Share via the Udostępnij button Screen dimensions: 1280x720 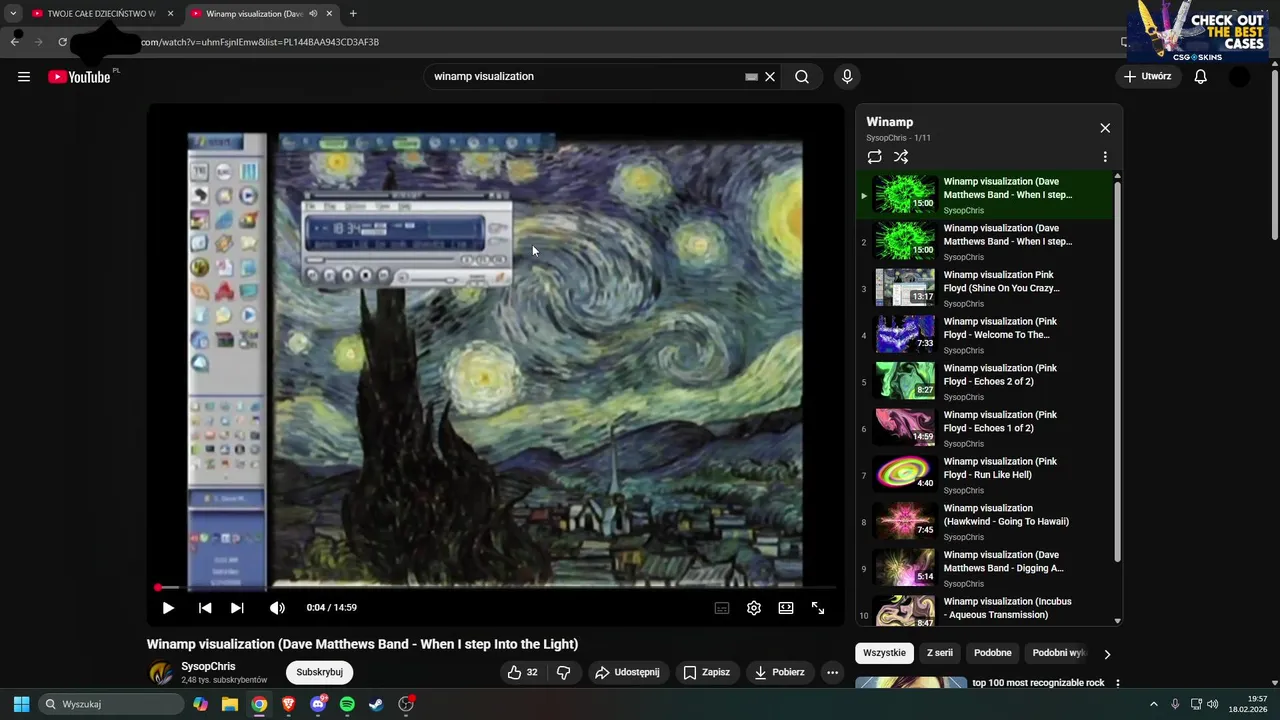point(627,673)
